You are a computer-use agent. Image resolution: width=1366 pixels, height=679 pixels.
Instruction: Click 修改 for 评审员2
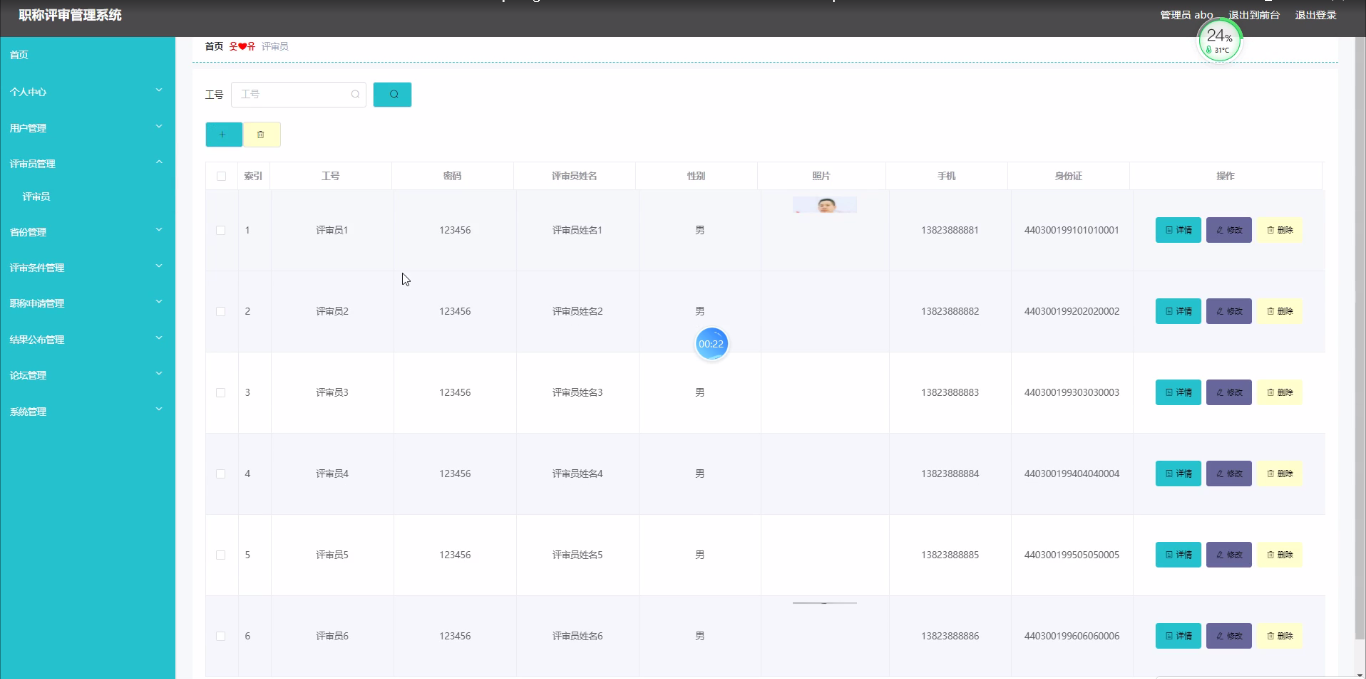1228,311
